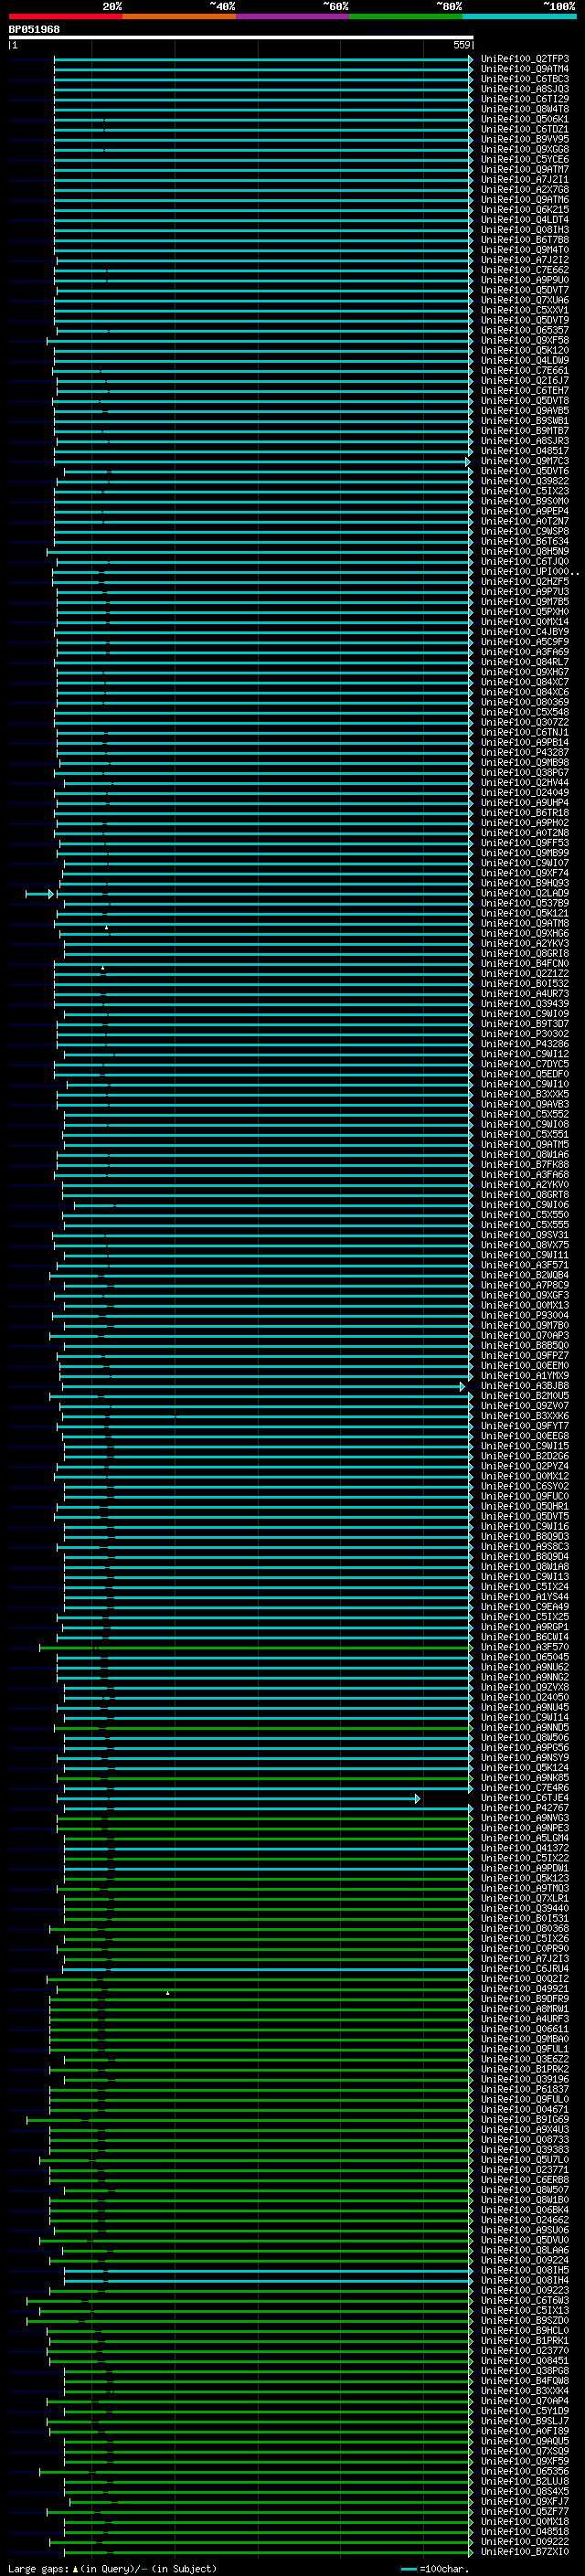Click the UniRef100_Q8W1A6 label
The image size is (585, 2576).
pyautogui.click(x=524, y=1155)
